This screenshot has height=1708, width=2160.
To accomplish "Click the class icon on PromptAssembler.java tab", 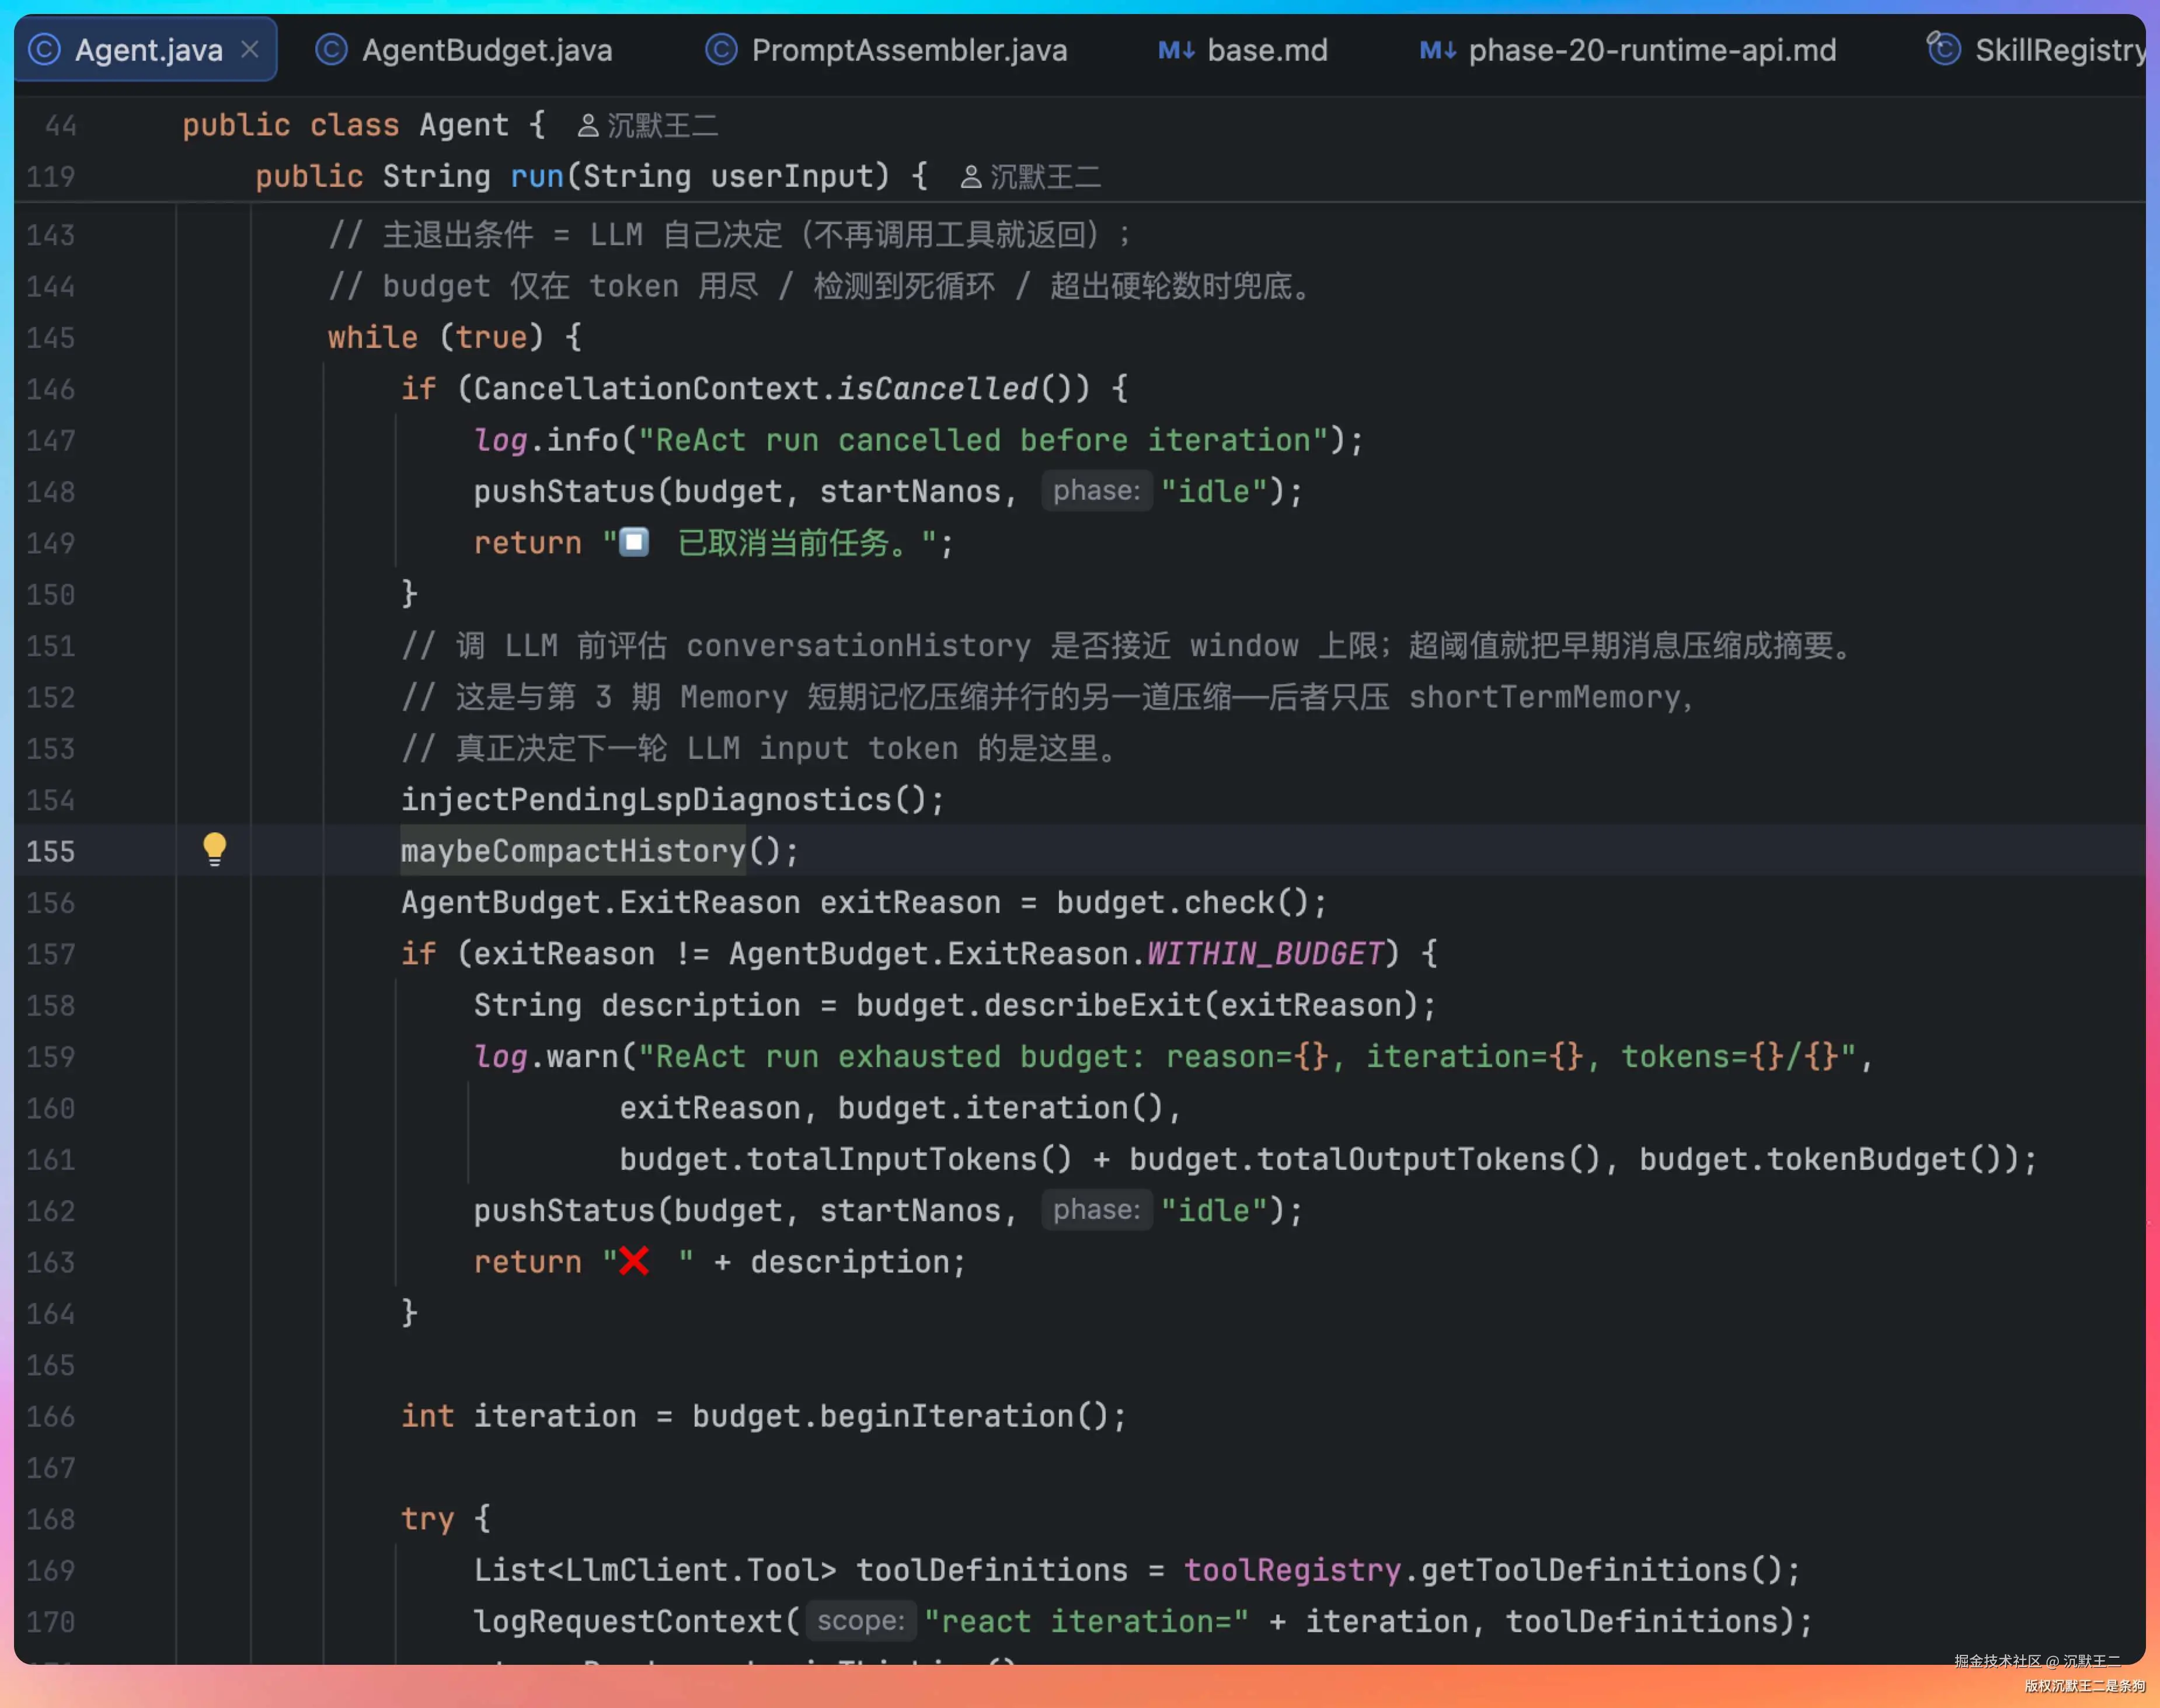I will (721, 49).
